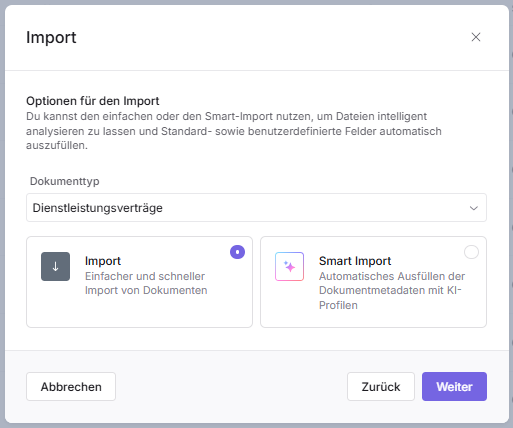Viewport: 513px width, 428px height.
Task: Click the 'Automatisches Ausfüllen der Dokumentmetadaten' description
Action: (x=392, y=291)
